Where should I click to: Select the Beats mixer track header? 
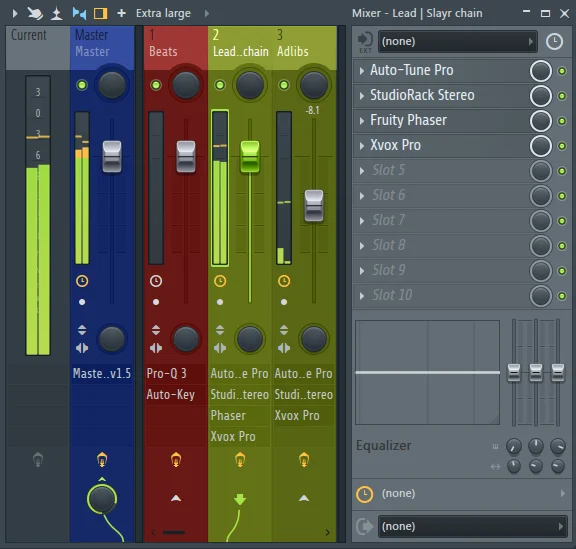pyautogui.click(x=176, y=48)
